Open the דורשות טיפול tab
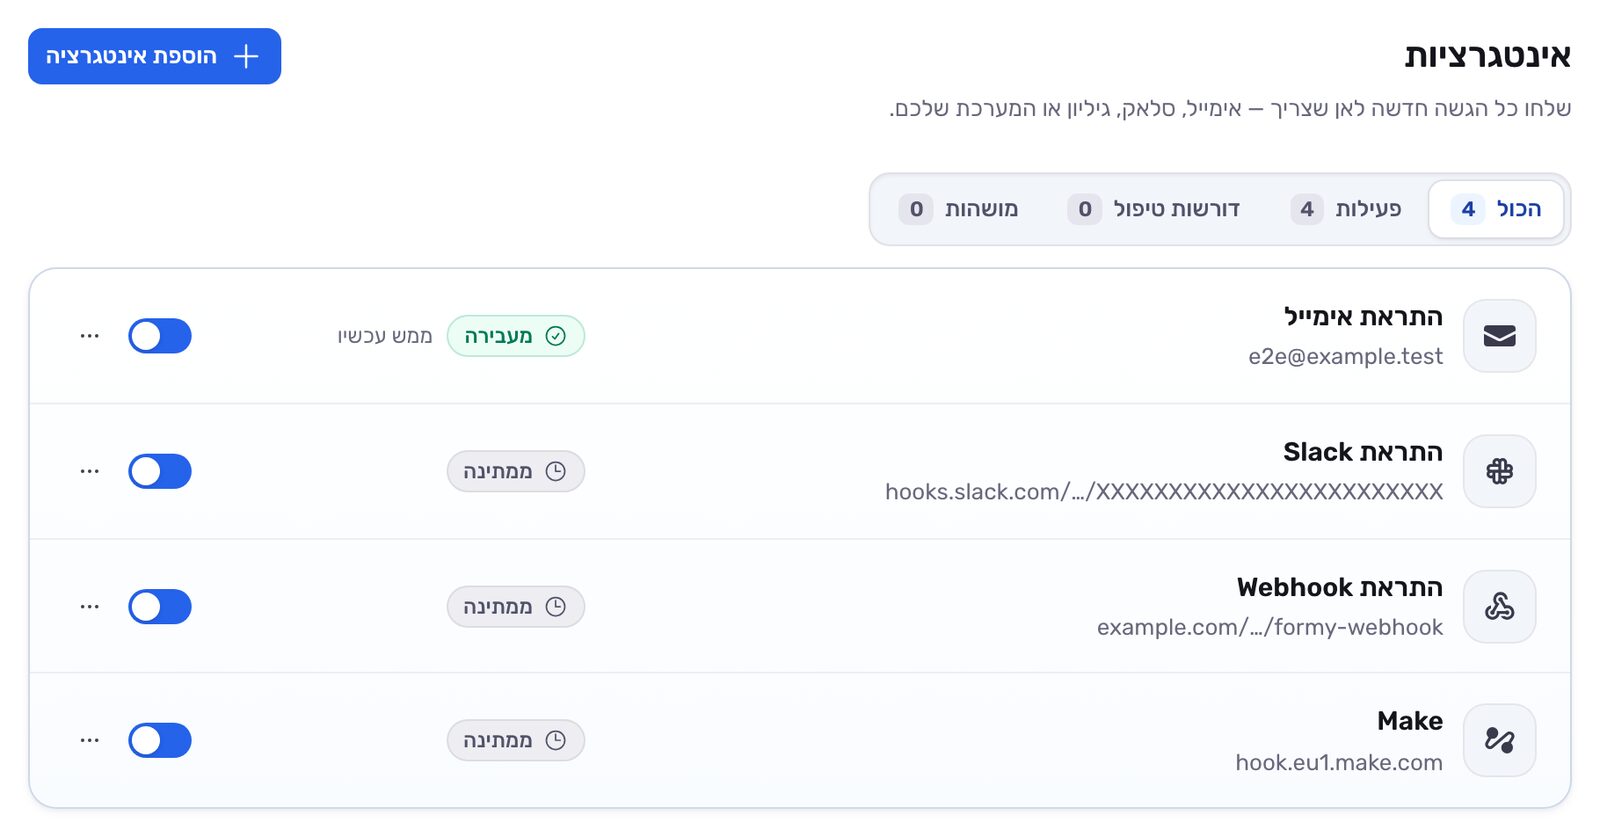 (x=1154, y=209)
